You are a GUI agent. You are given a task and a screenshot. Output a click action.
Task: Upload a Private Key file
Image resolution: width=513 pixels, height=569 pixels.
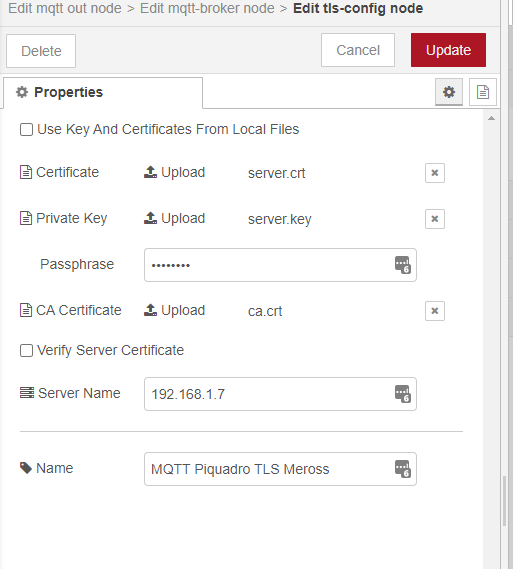pos(175,218)
